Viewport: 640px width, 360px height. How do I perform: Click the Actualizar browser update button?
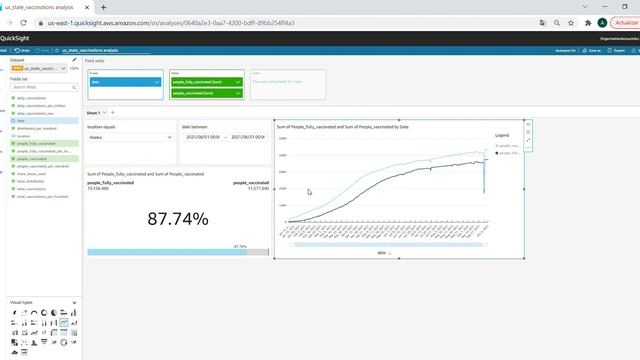[x=626, y=23]
